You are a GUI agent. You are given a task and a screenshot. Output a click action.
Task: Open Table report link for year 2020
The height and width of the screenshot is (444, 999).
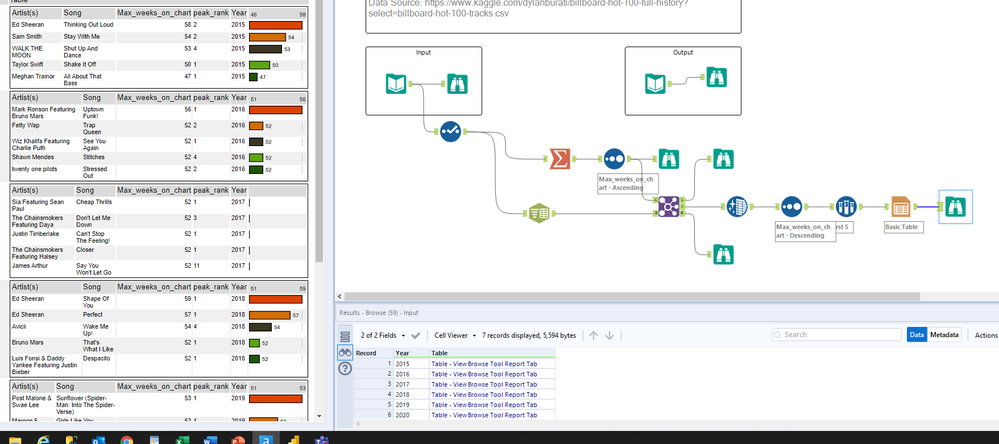coord(484,415)
